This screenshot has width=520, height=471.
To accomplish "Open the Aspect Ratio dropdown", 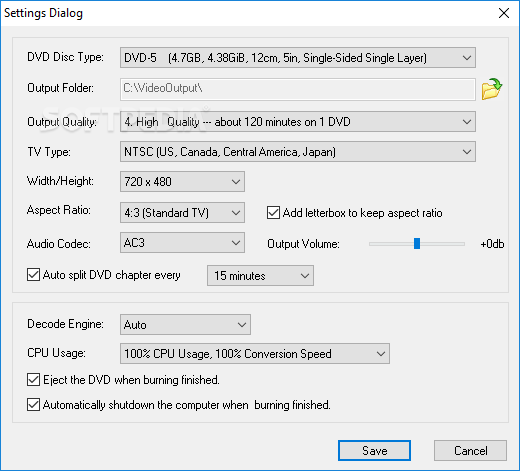I will [x=182, y=212].
